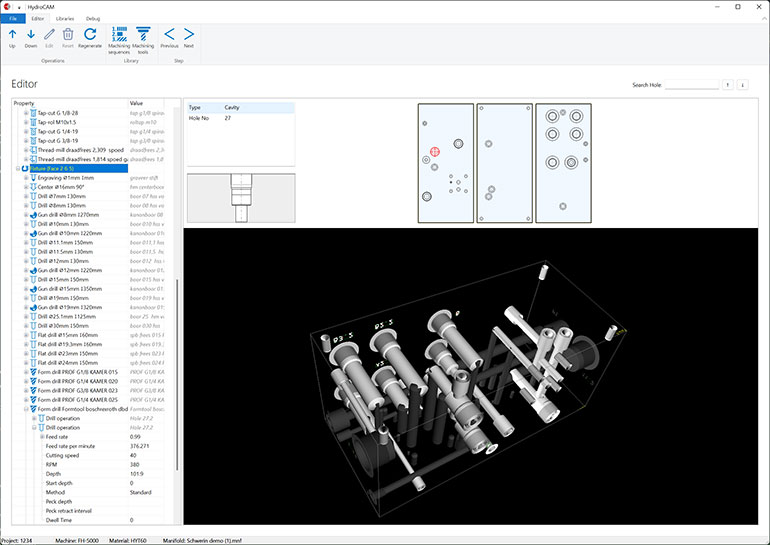Collapse the ribbon with the chevron
770x545 pixels.
tap(764, 19)
